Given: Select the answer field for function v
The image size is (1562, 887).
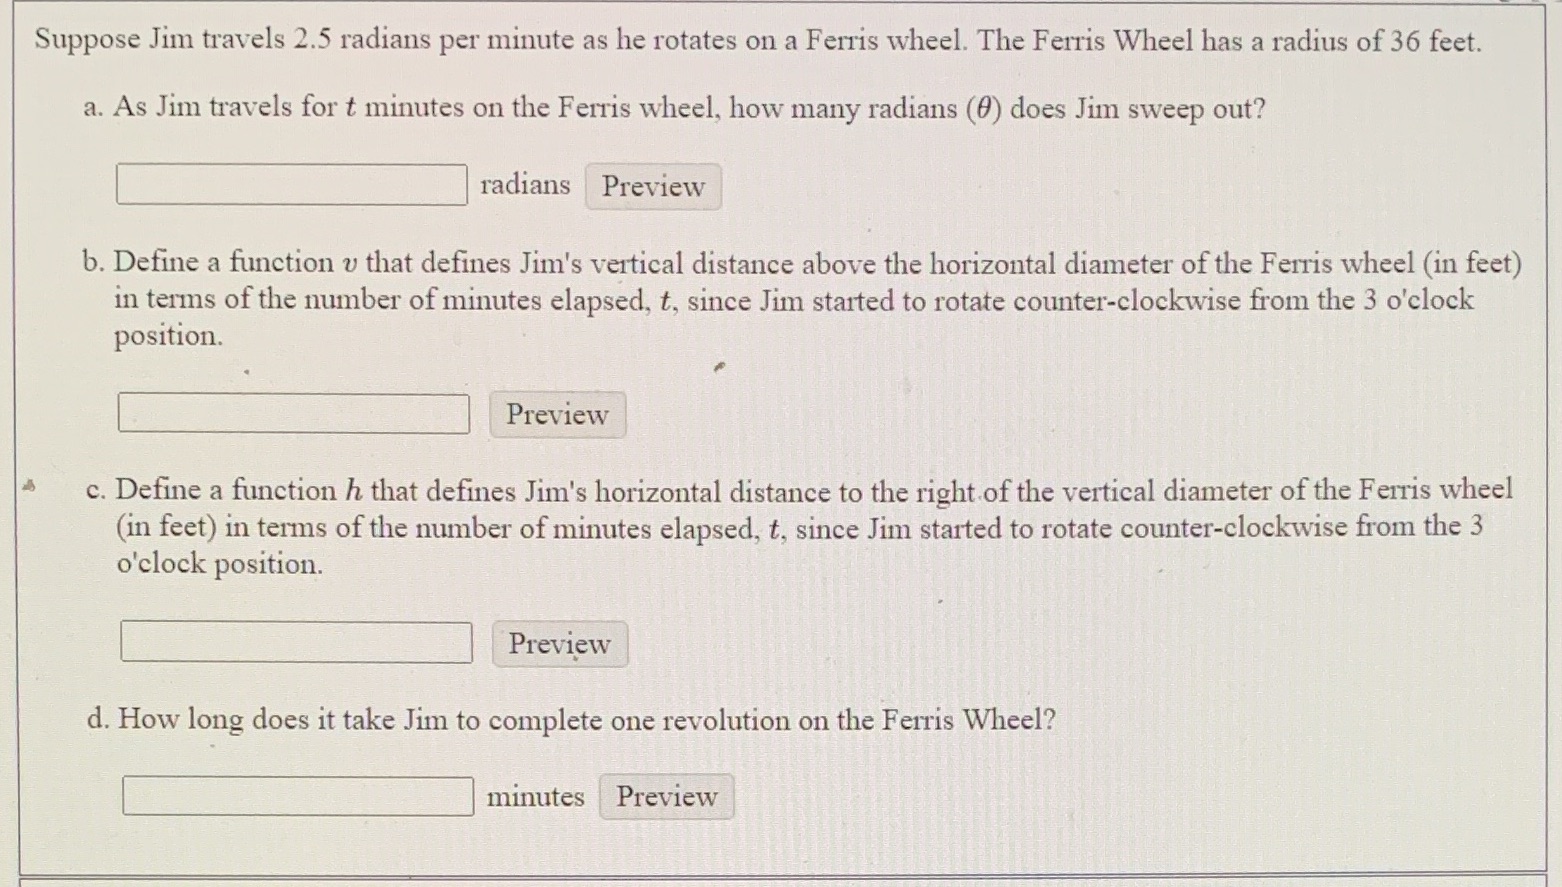Looking at the screenshot, I should tap(293, 413).
